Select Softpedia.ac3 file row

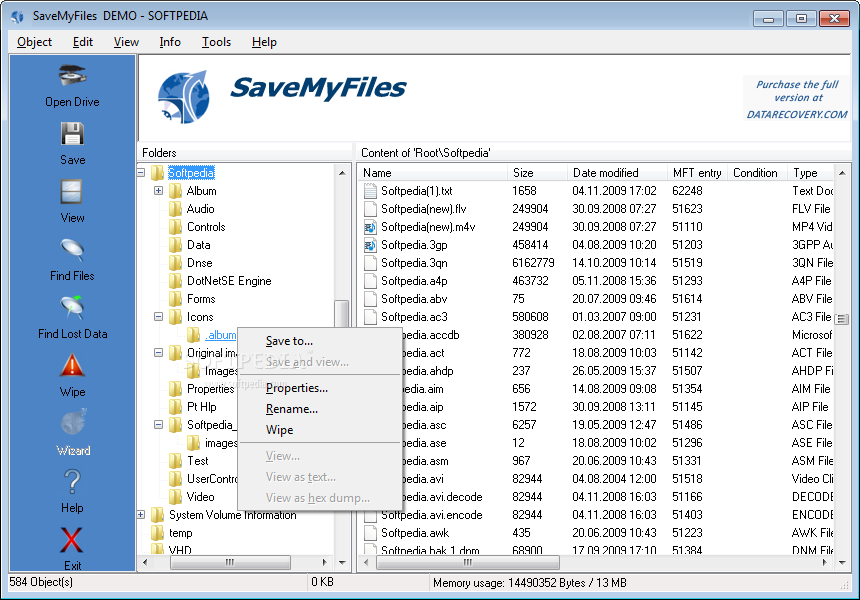(x=598, y=317)
